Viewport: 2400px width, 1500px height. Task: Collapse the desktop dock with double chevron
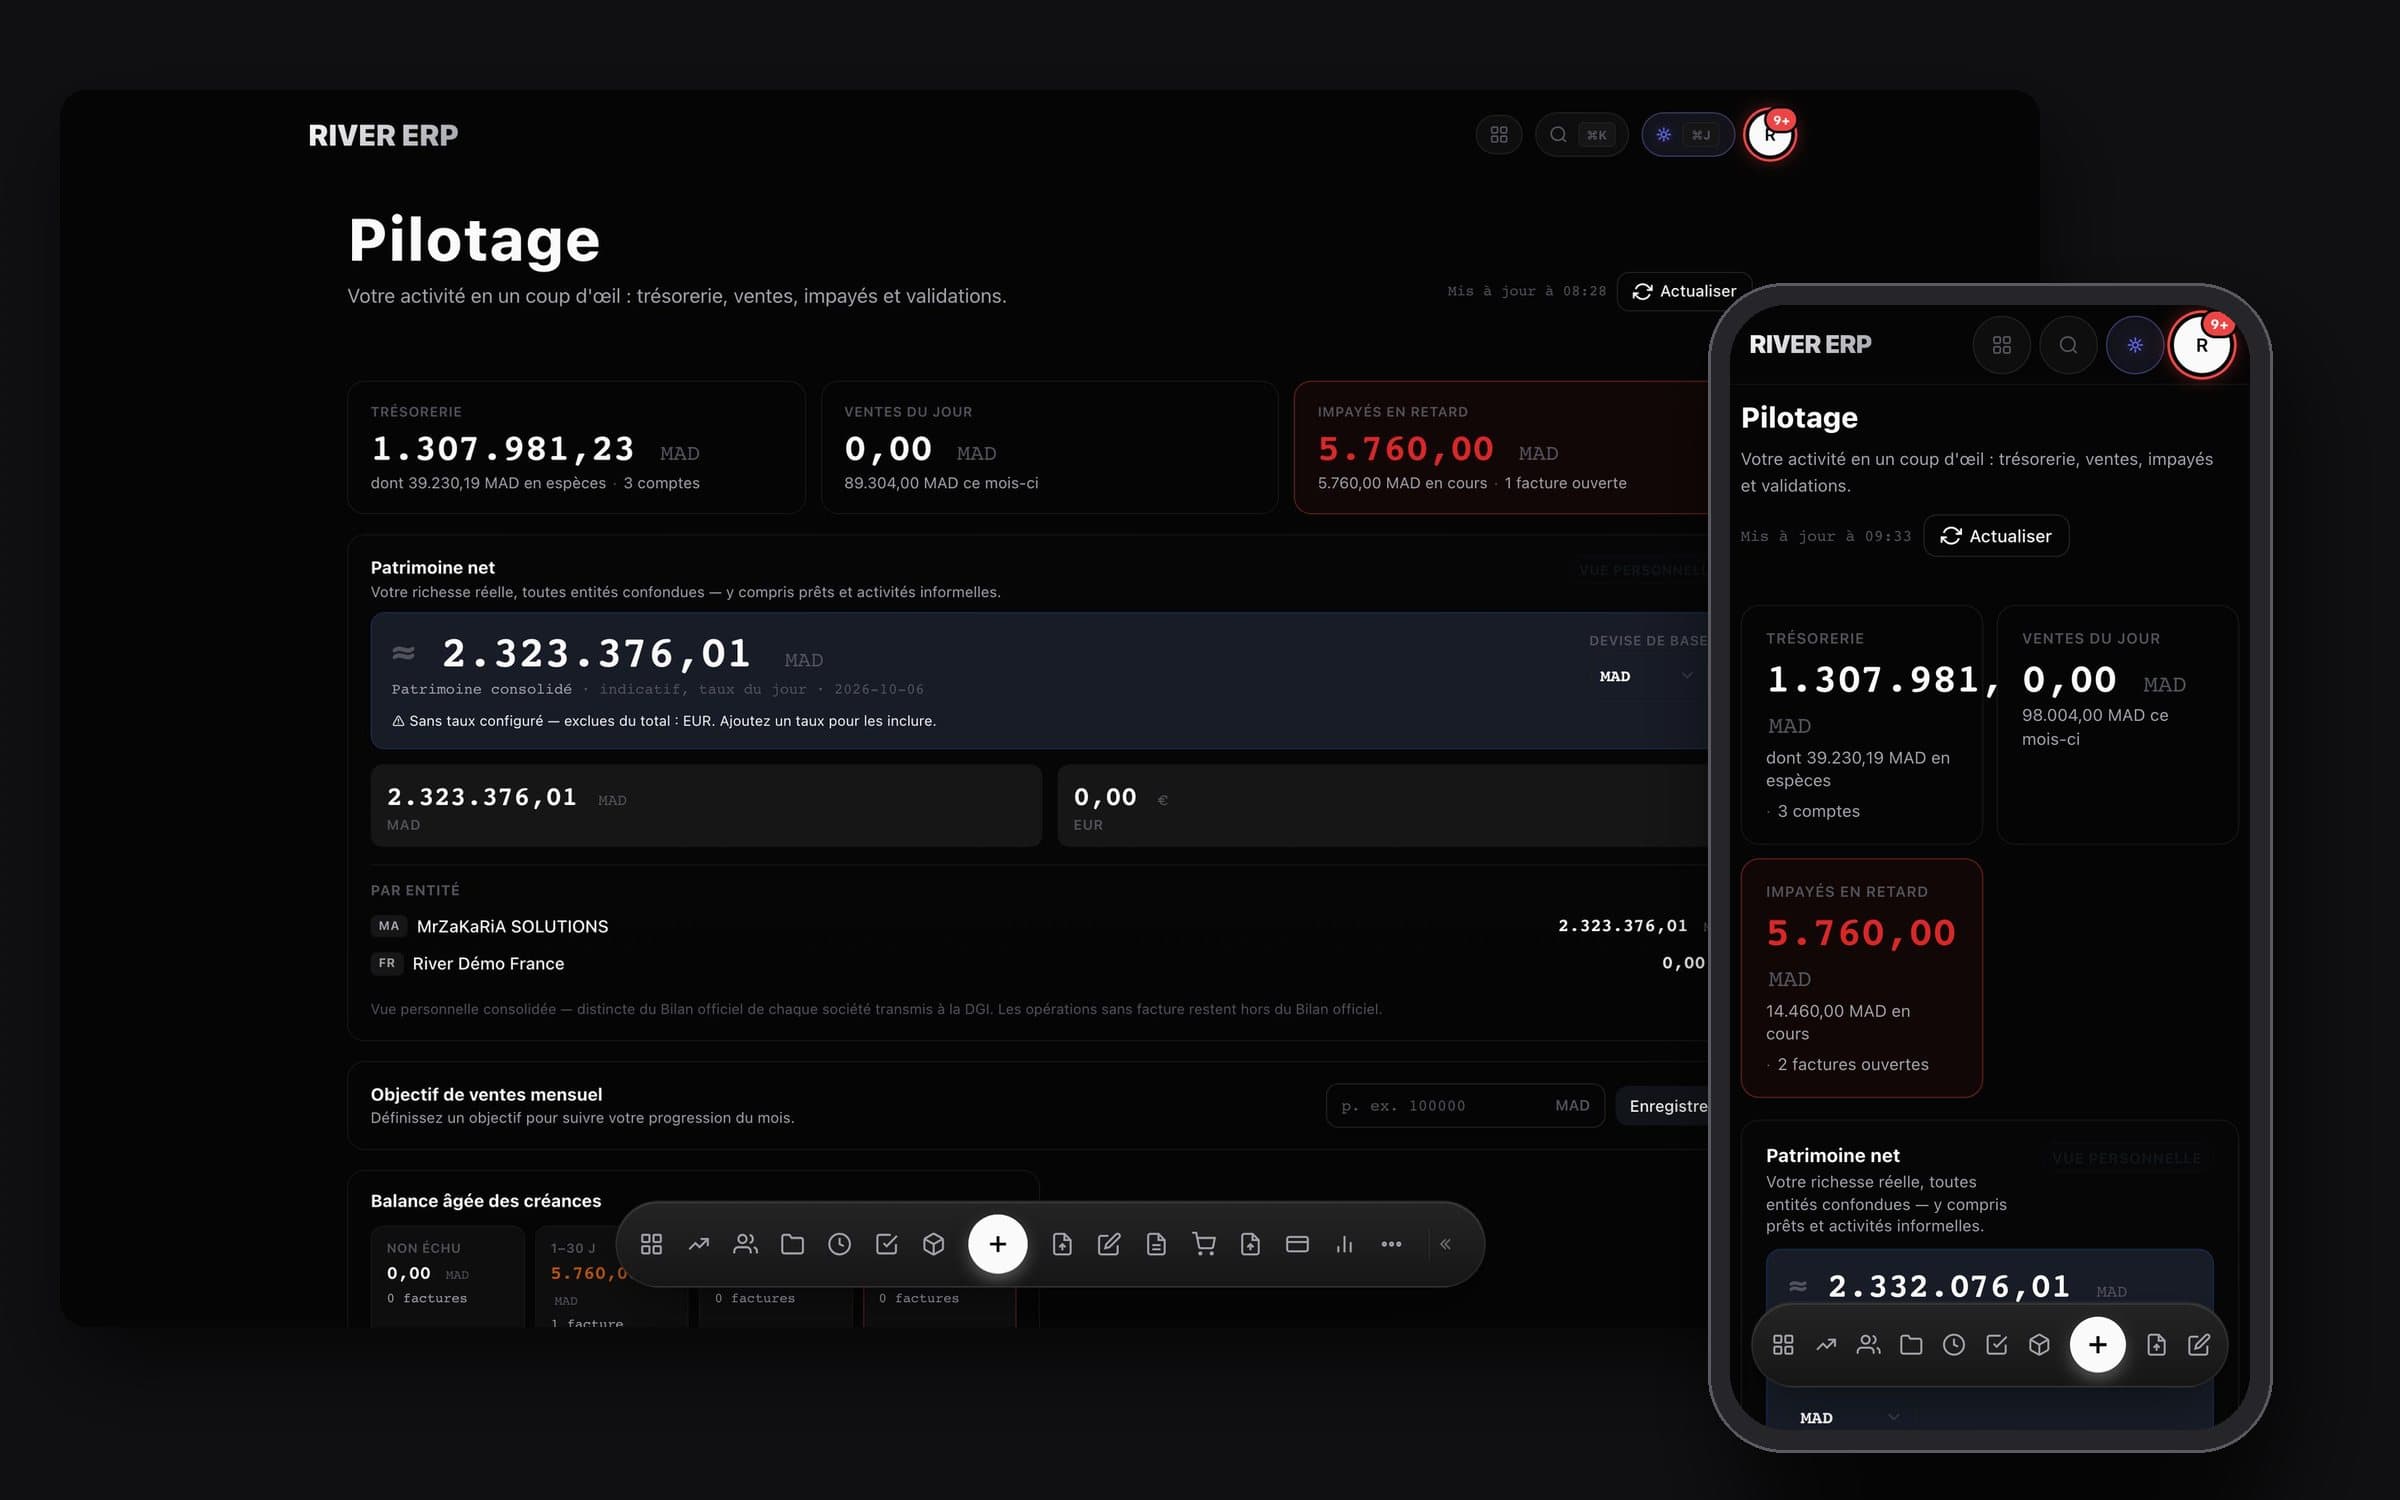pyautogui.click(x=1445, y=1244)
